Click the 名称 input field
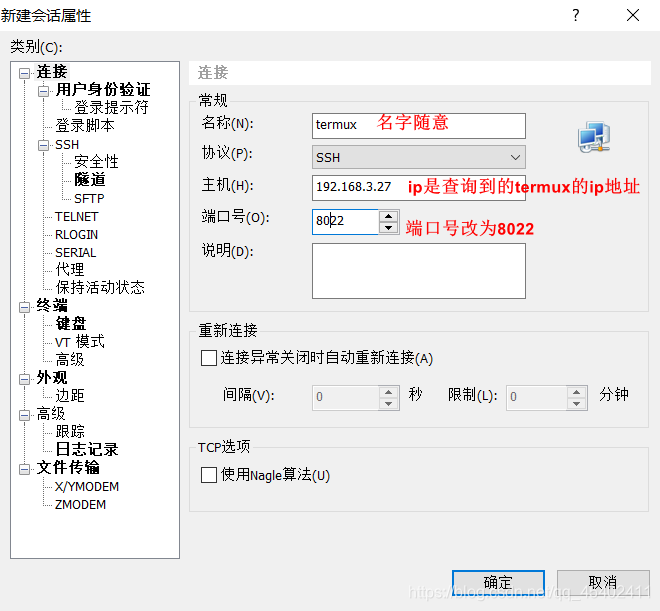The height and width of the screenshot is (611, 660). click(418, 125)
